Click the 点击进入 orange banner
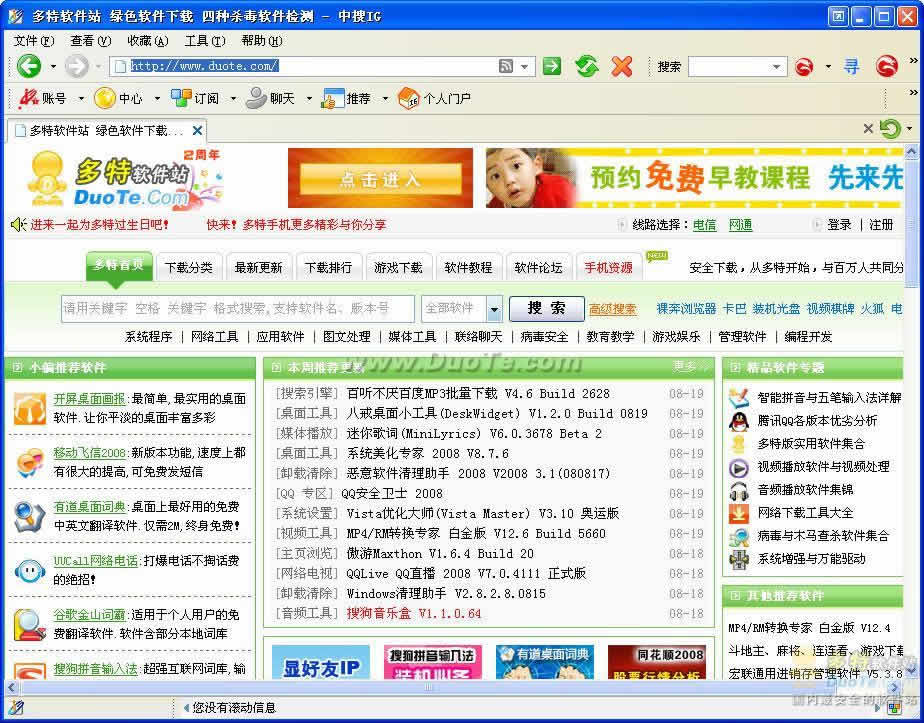Viewport: 924px width, 723px height. [380, 178]
